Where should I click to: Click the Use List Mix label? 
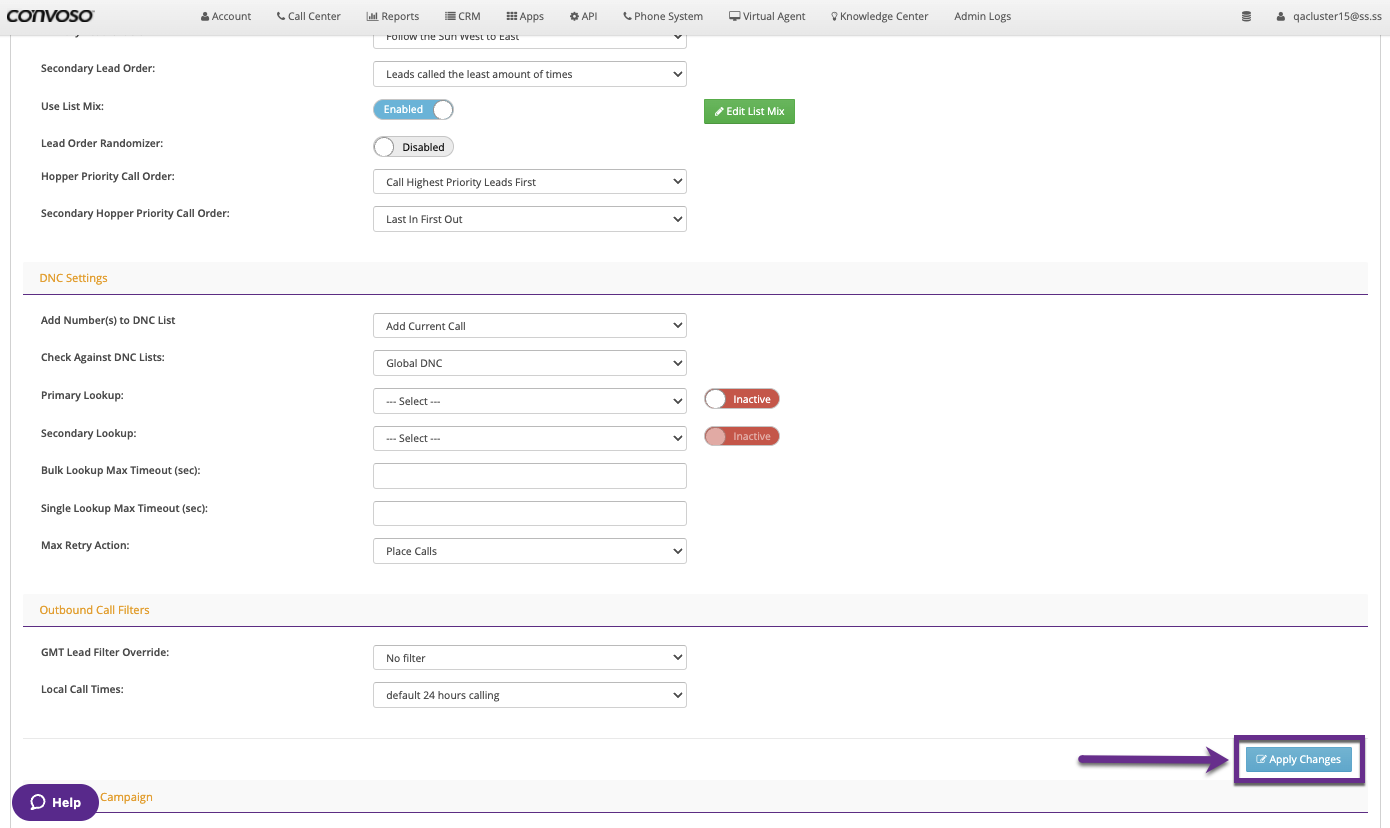click(72, 106)
